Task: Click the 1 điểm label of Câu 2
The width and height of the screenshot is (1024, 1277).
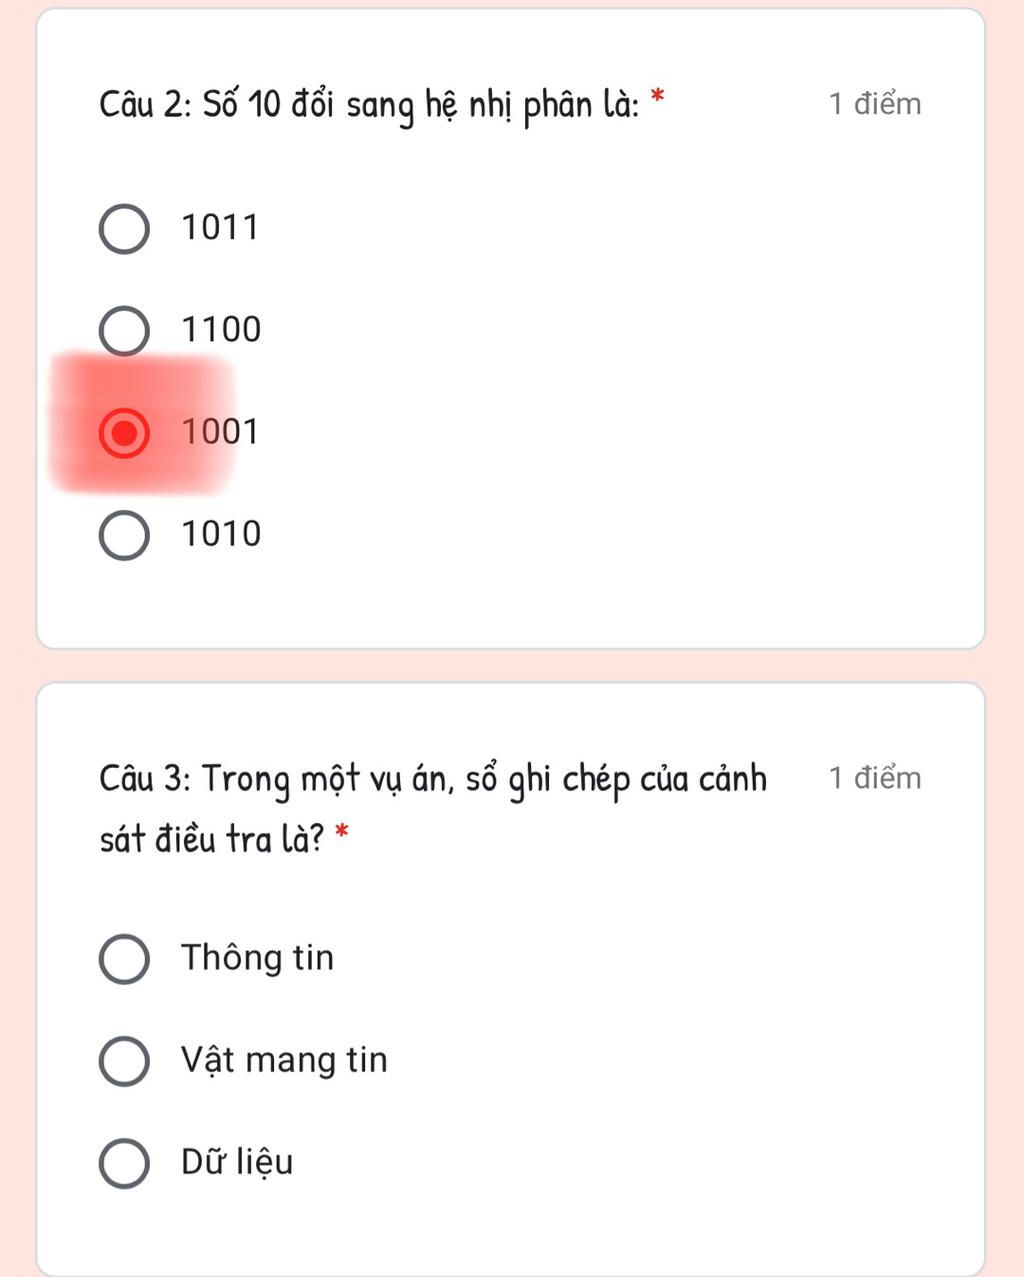Action: (875, 104)
